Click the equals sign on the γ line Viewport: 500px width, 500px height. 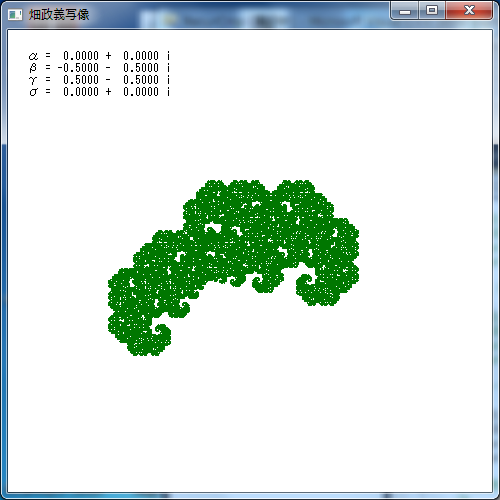tap(48, 80)
